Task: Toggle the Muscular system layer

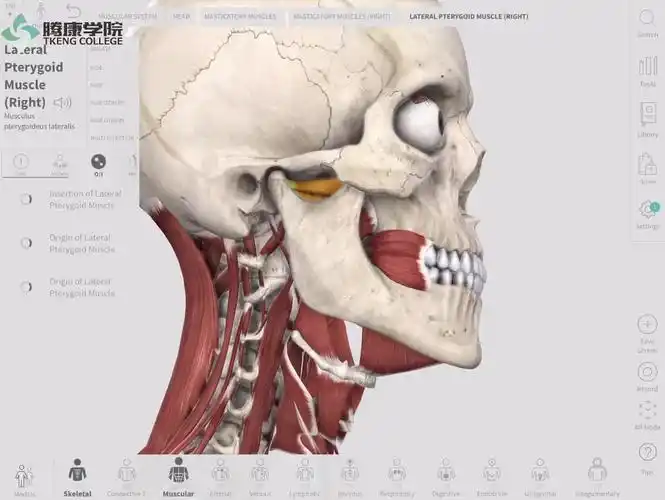Action: (x=178, y=475)
